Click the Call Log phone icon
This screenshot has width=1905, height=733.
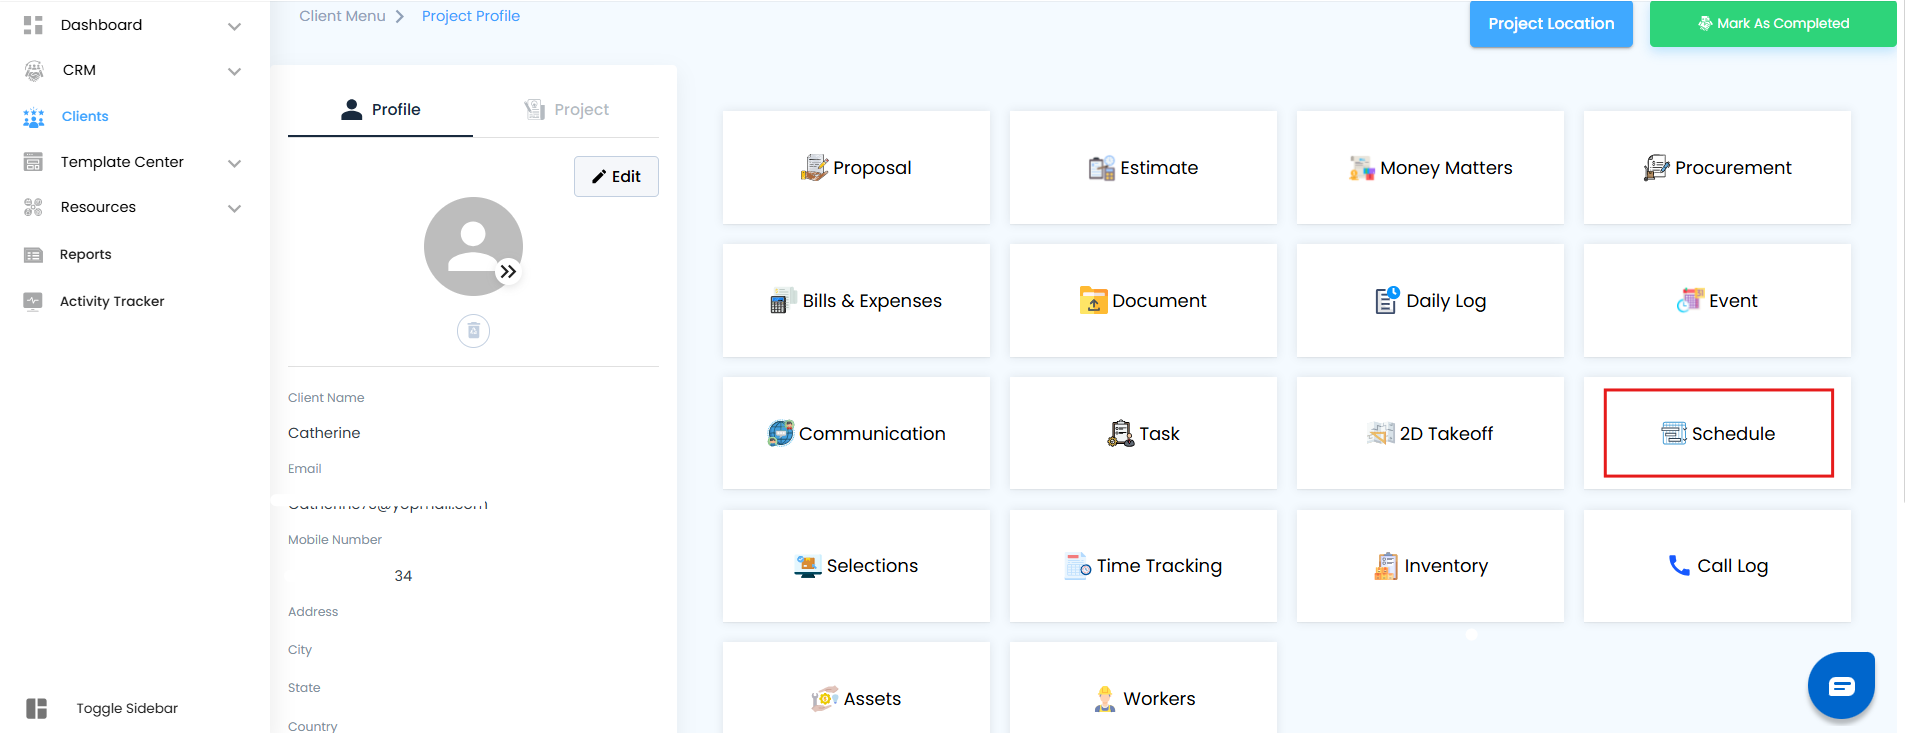(x=1679, y=566)
